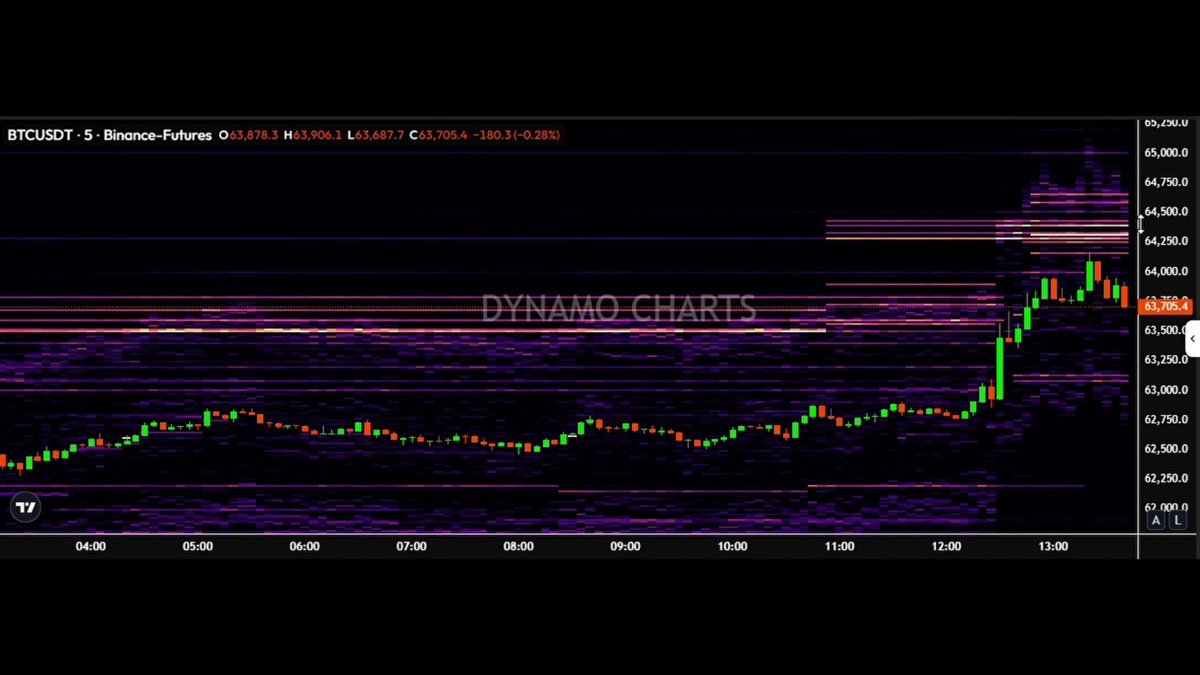
Task: Click the low value L63,687.7
Action: click(x=376, y=135)
